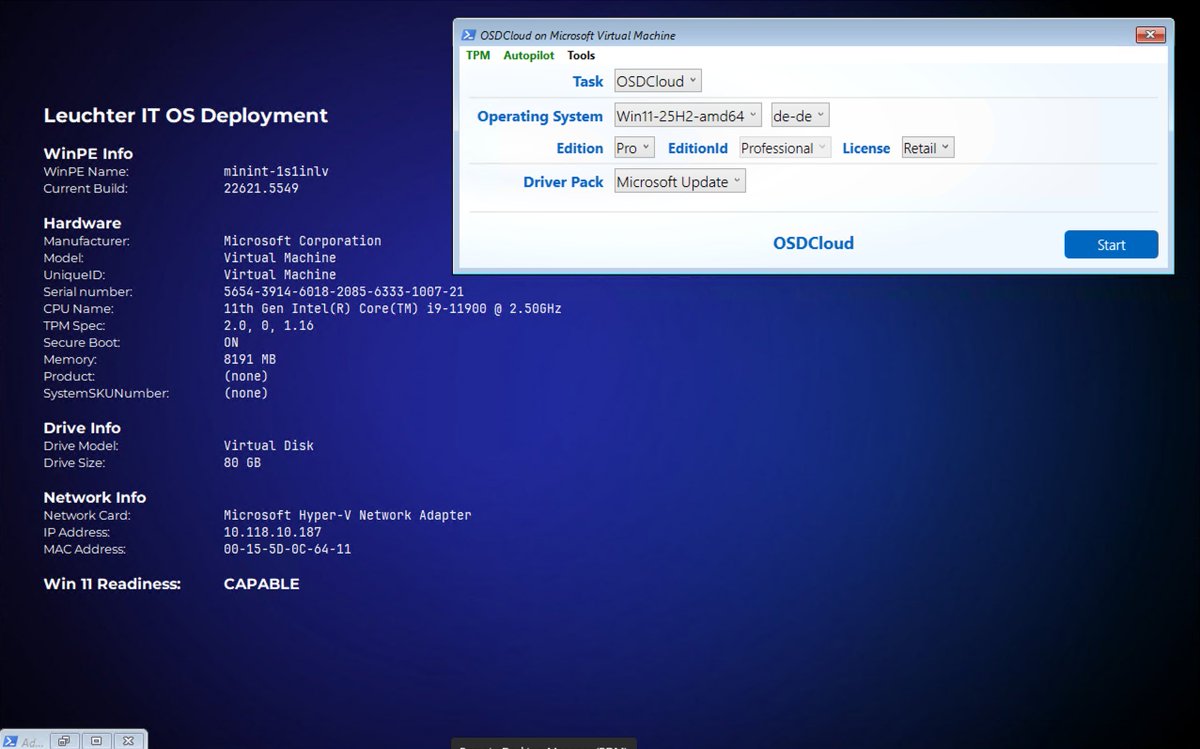1200x749 pixels.
Task: Click the Drive Model value Virtual Disk
Action: pyautogui.click(x=268, y=446)
